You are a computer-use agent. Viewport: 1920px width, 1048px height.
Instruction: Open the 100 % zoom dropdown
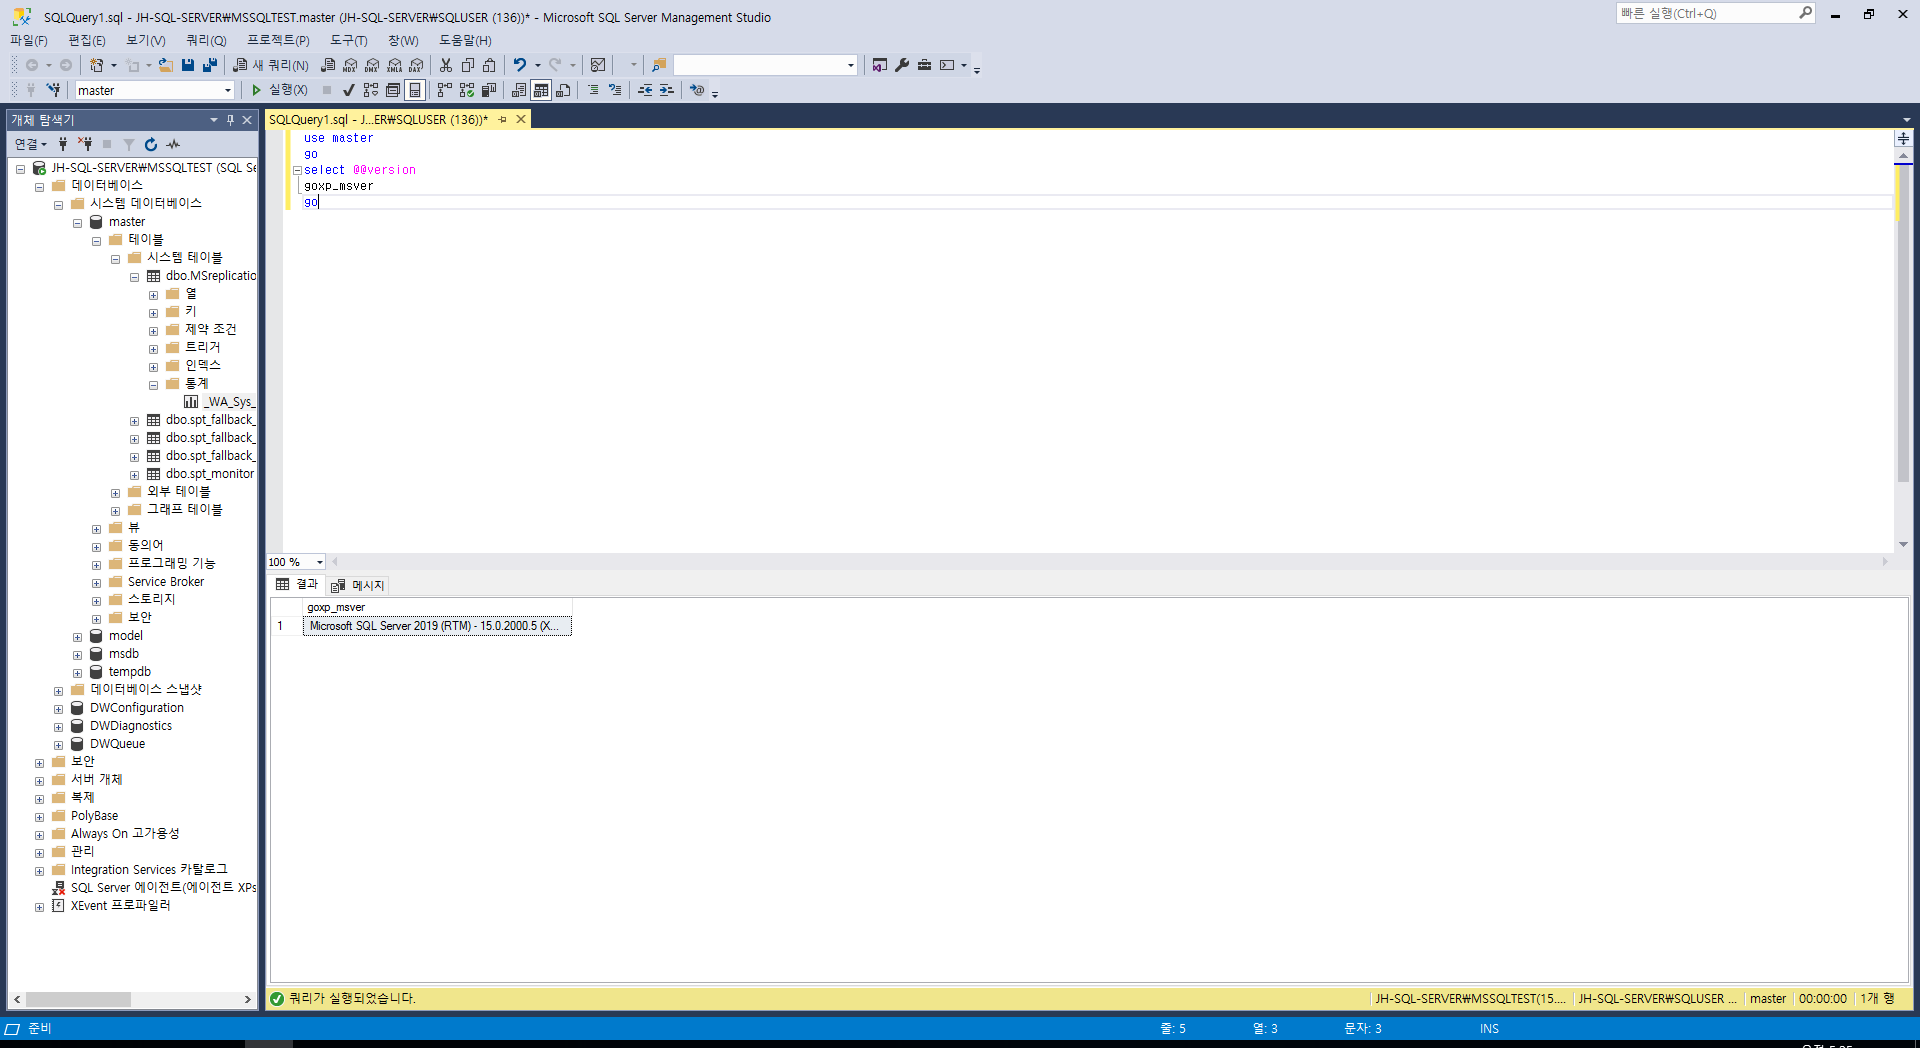coord(319,562)
